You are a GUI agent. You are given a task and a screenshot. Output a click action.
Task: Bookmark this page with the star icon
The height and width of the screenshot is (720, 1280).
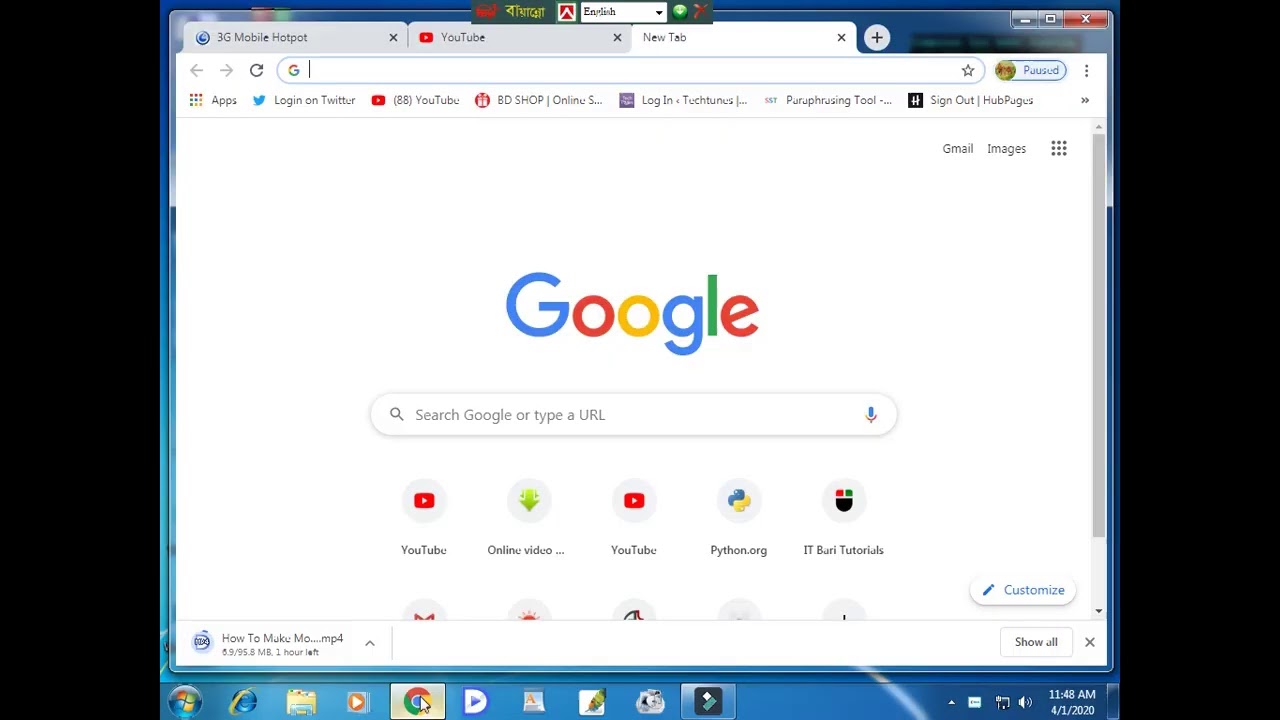[x=968, y=70]
